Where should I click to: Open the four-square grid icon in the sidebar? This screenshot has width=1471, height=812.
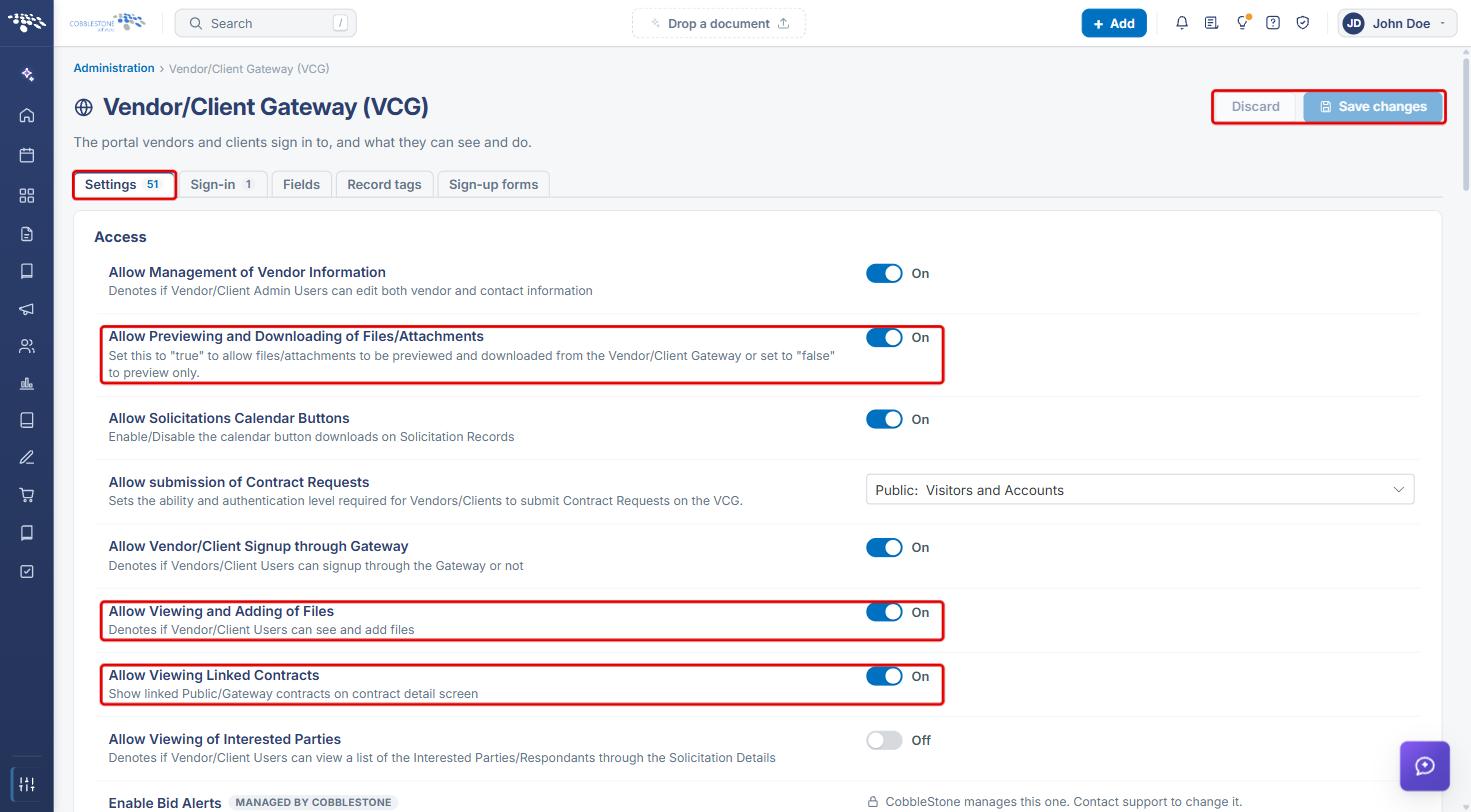click(27, 195)
